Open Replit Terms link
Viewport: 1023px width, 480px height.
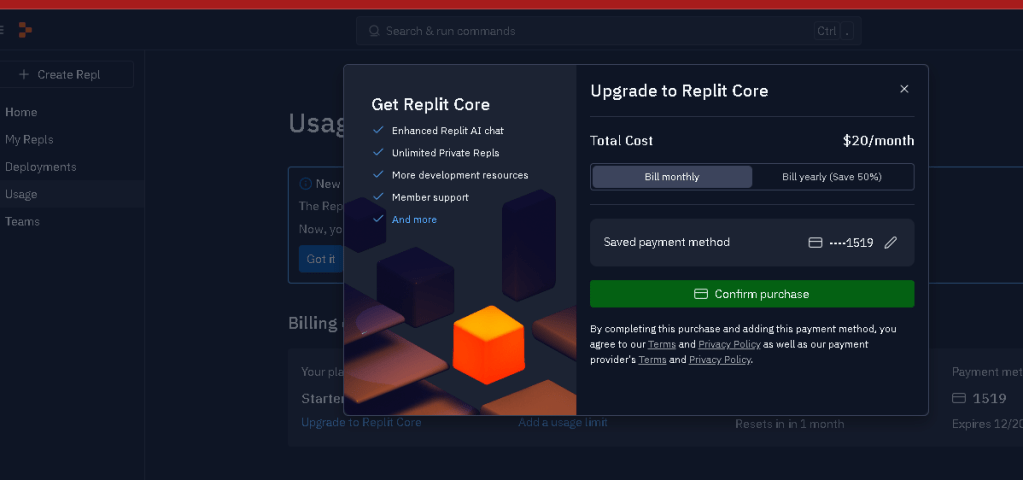pyautogui.click(x=662, y=344)
